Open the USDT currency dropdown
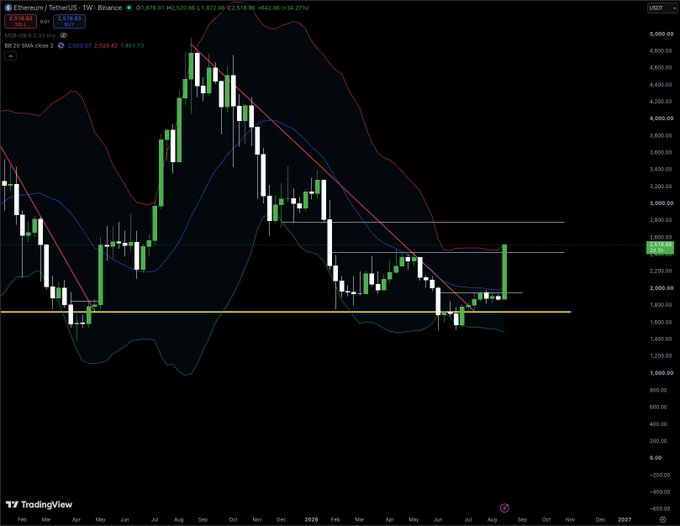 click(x=662, y=8)
